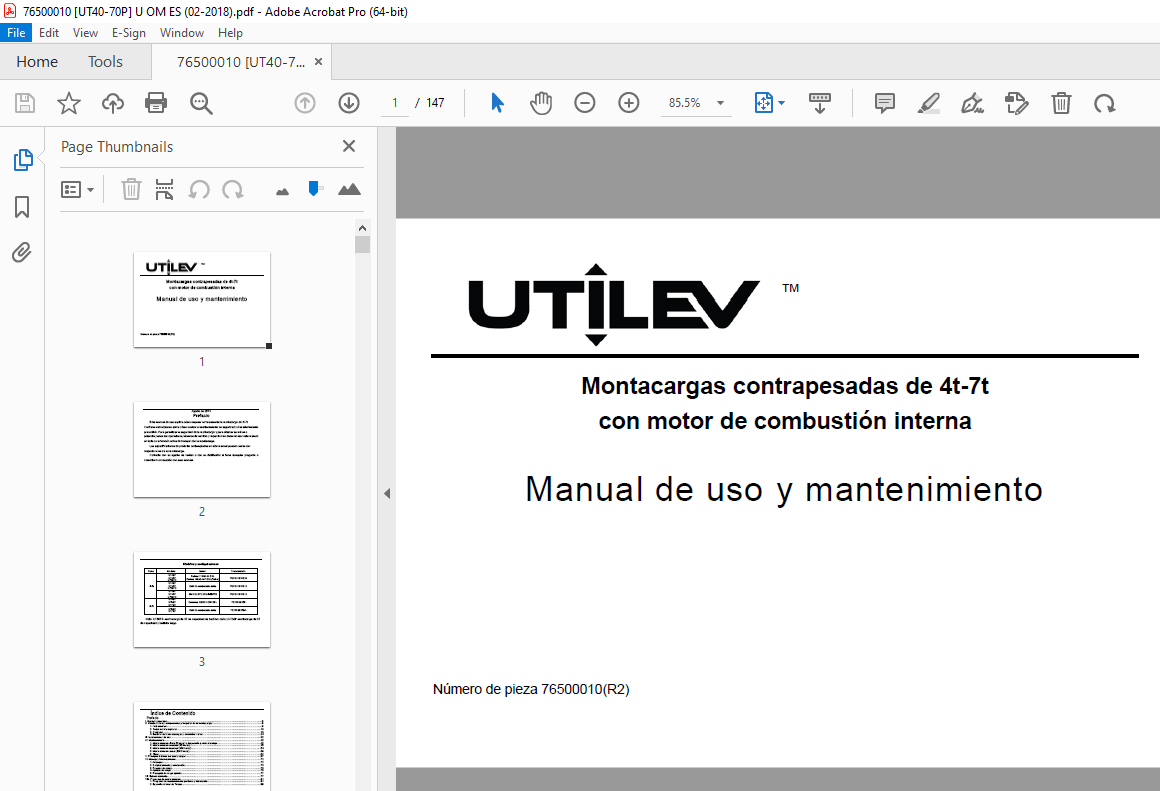Click thumbnails scrollbar up arrow
This screenshot has width=1160, height=791.
[362, 227]
